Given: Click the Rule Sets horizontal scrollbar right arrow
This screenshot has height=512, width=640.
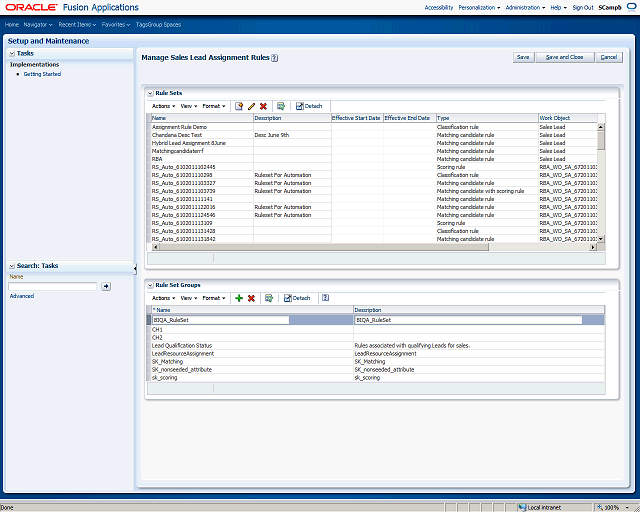Looking at the screenshot, I should click(593, 247).
